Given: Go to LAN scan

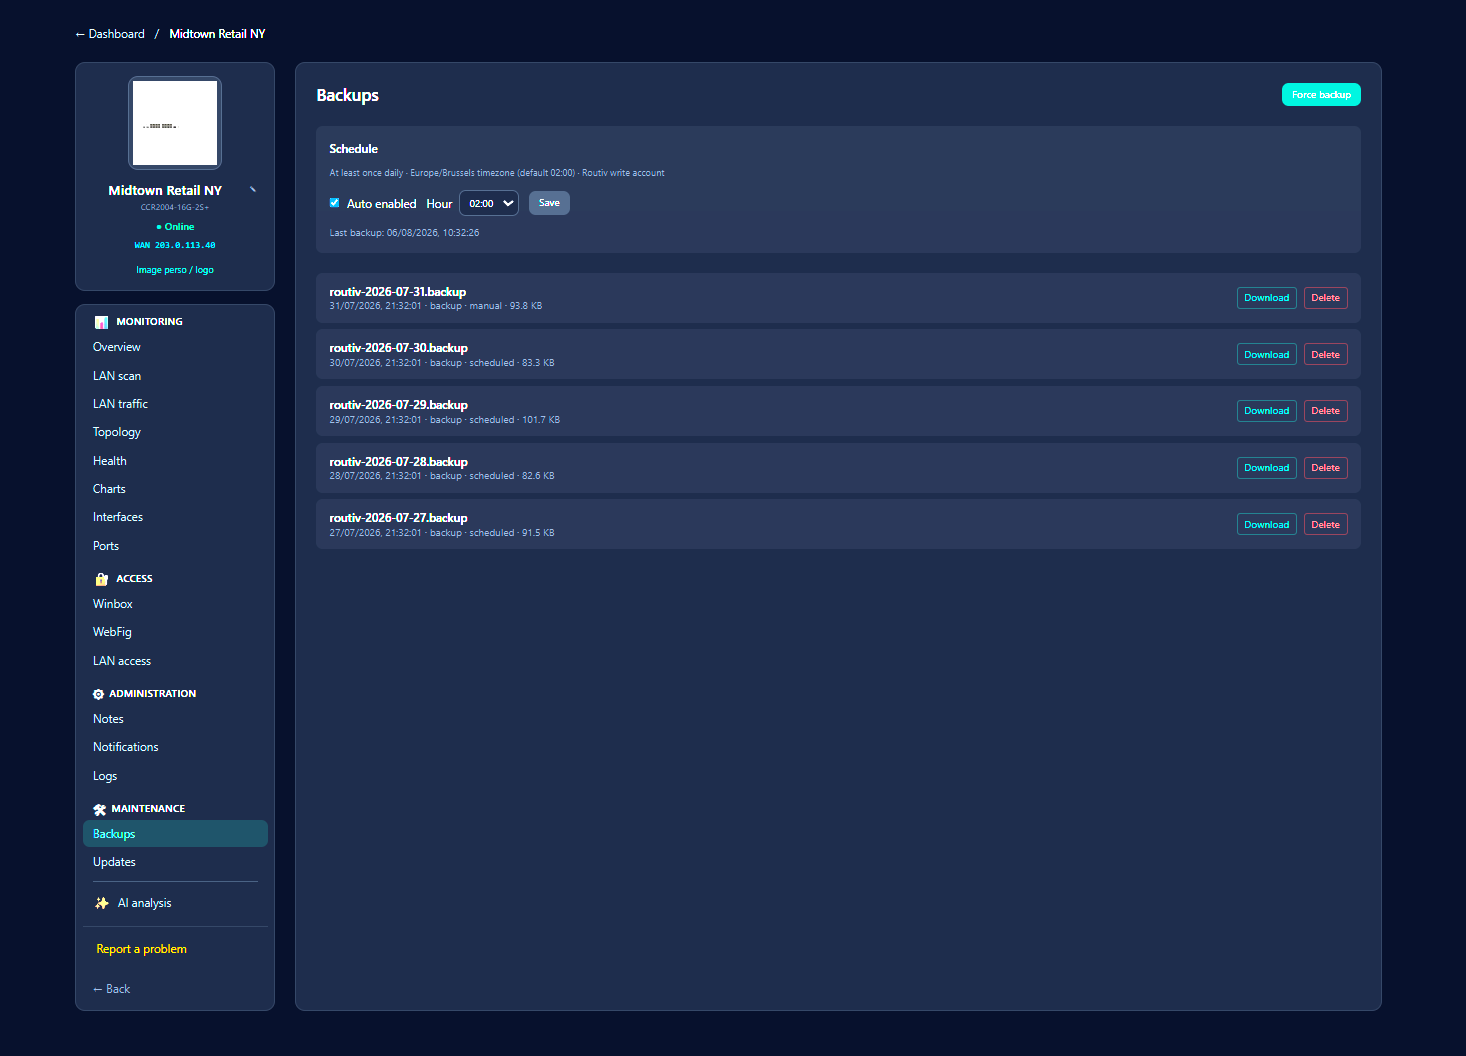Looking at the screenshot, I should click(x=175, y=376).
